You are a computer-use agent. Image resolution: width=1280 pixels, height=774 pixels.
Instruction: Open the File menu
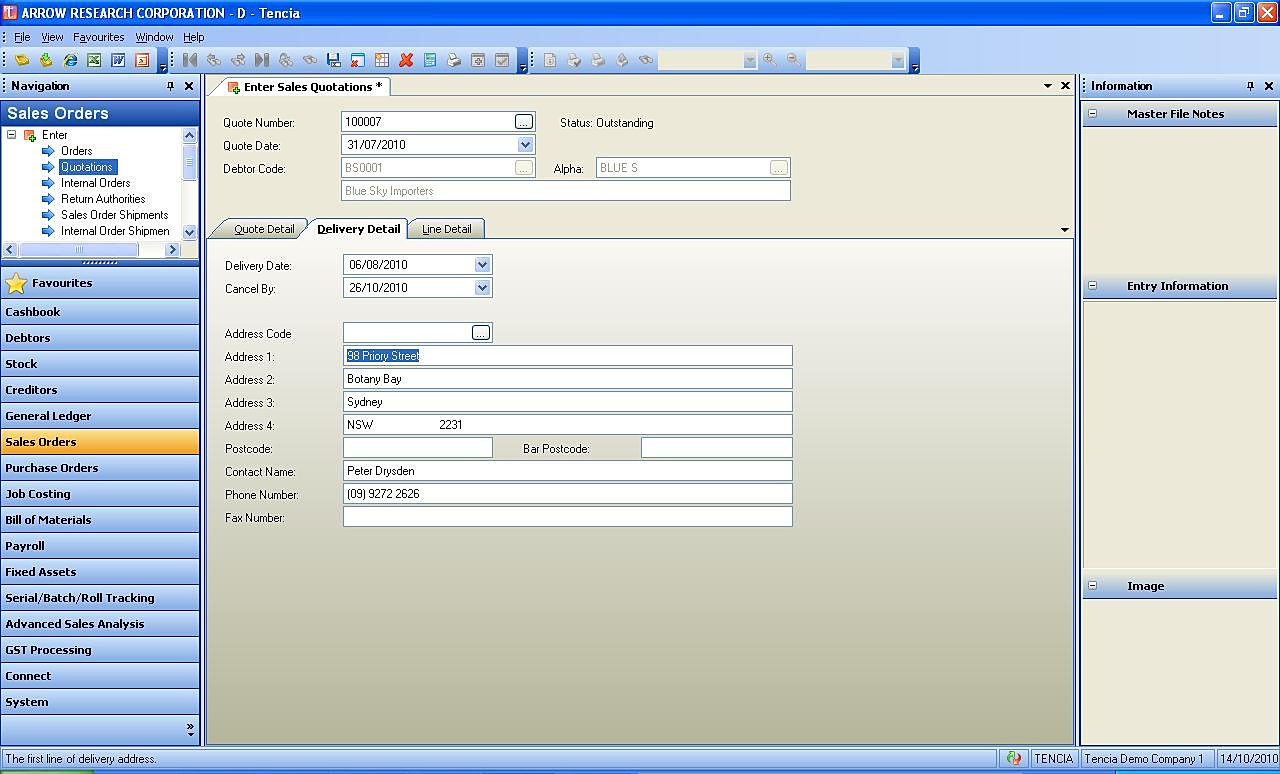tap(22, 37)
